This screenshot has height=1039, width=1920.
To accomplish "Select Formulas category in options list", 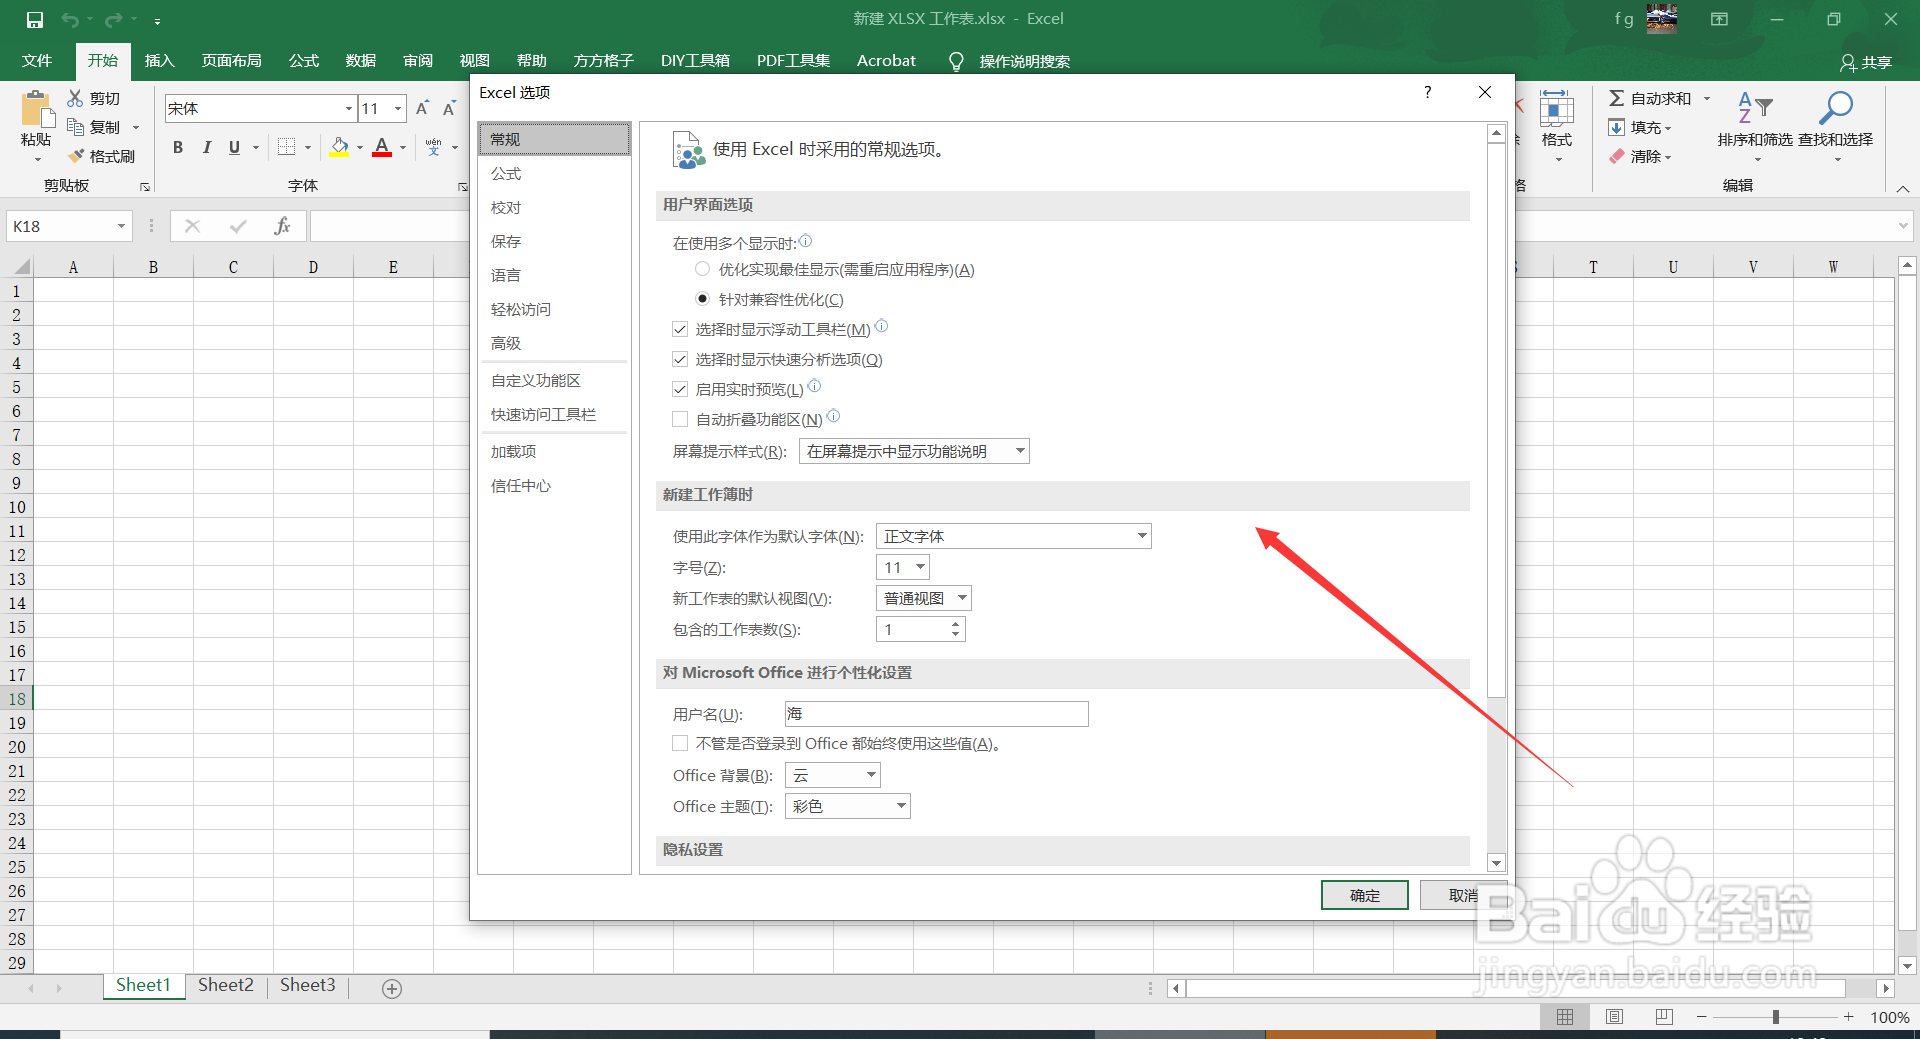I will (x=554, y=173).
